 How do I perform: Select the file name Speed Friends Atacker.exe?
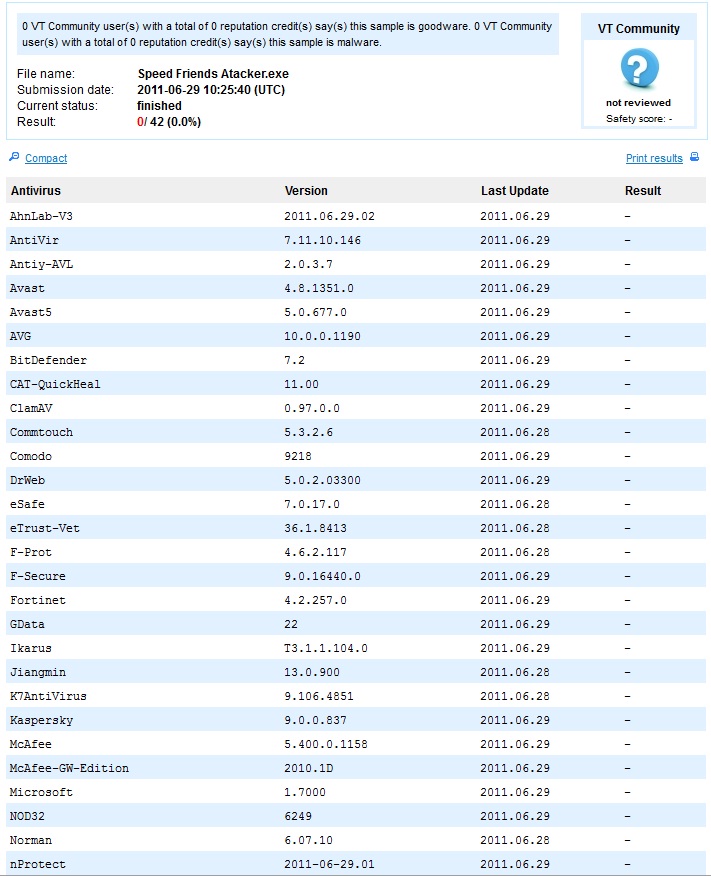[213, 74]
